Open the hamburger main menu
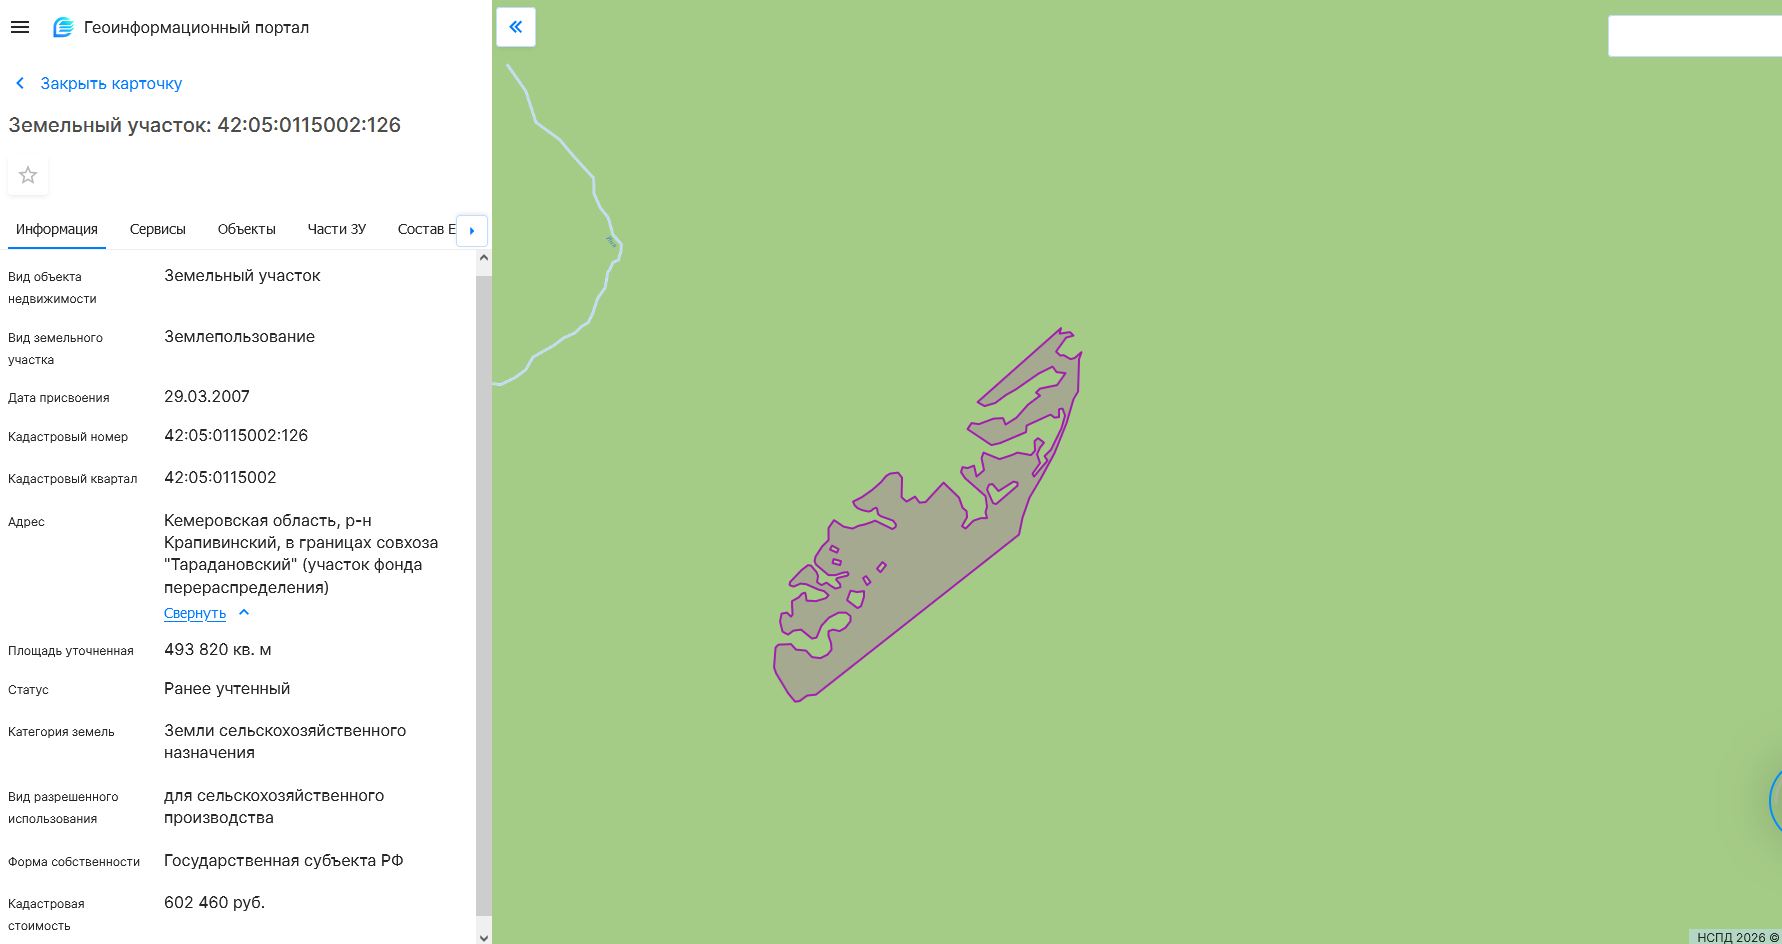This screenshot has height=944, width=1782. [20, 27]
